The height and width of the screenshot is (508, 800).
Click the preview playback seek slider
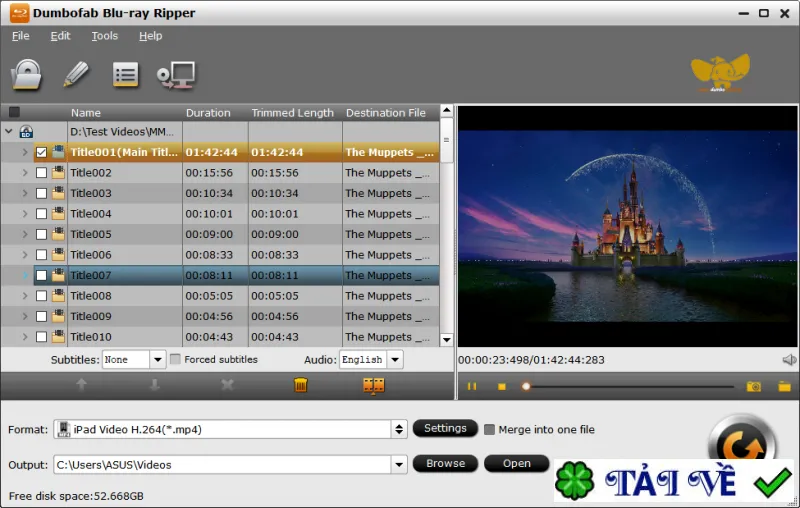click(629, 387)
